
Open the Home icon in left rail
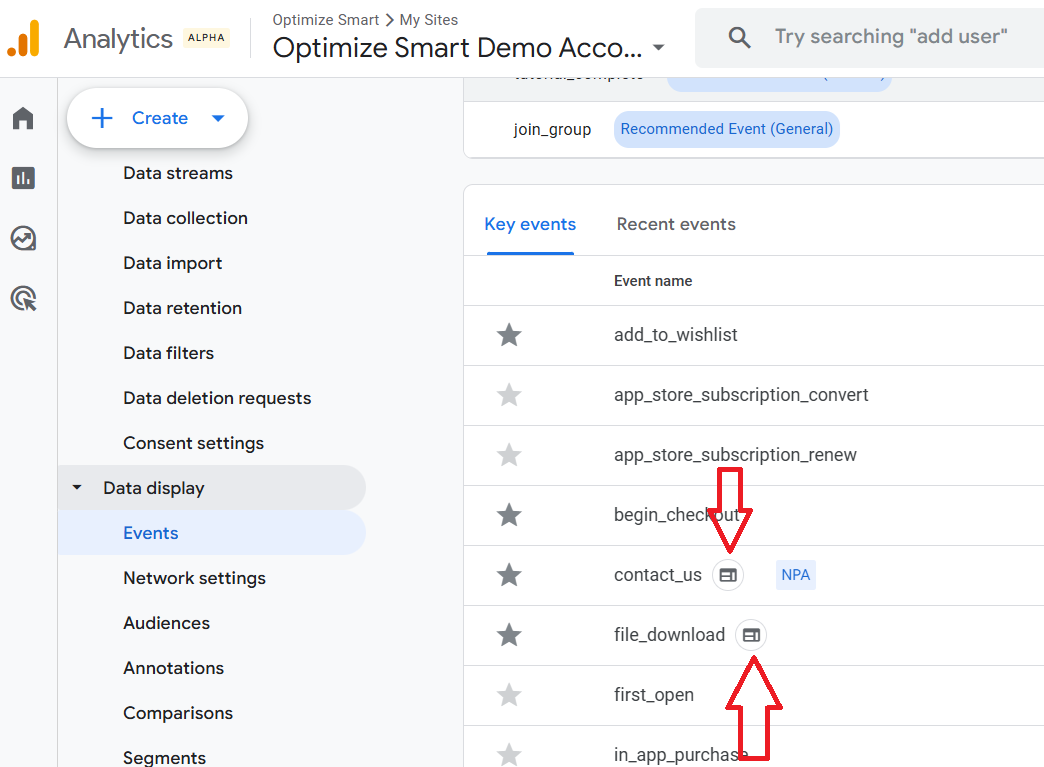[x=23, y=119]
